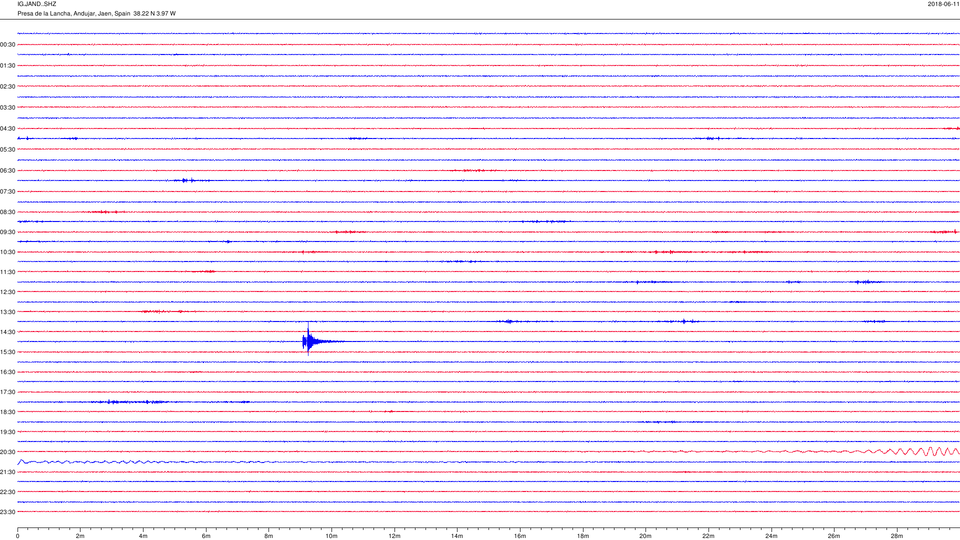Click the 22m axis tick label
This screenshot has width=960, height=540.
tap(708, 536)
